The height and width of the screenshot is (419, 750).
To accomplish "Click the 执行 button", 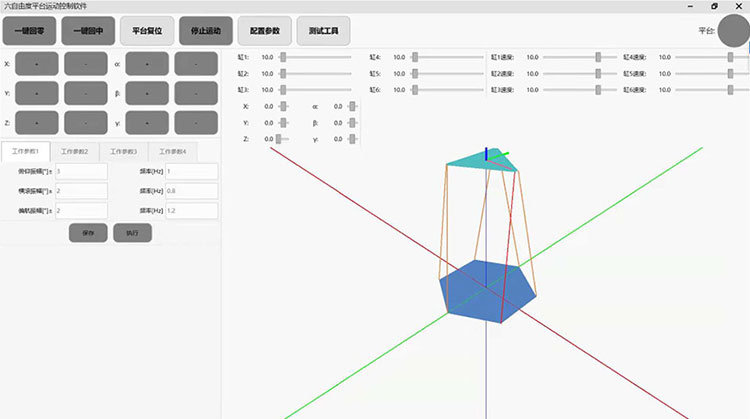I will coord(132,232).
